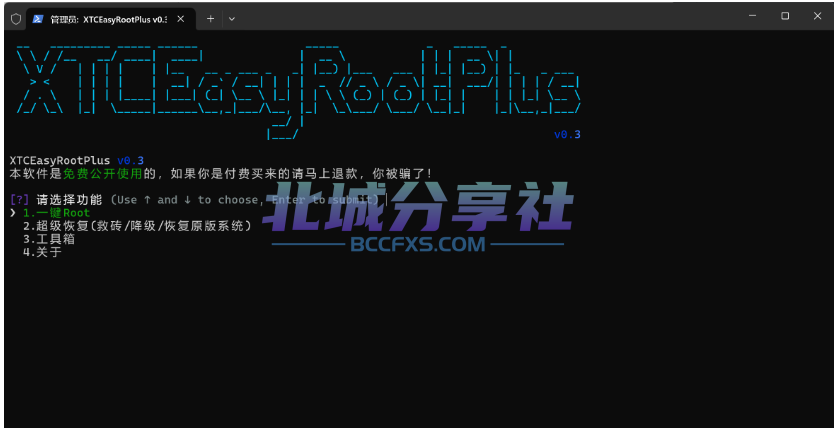Close the terminal window

pos(817,16)
